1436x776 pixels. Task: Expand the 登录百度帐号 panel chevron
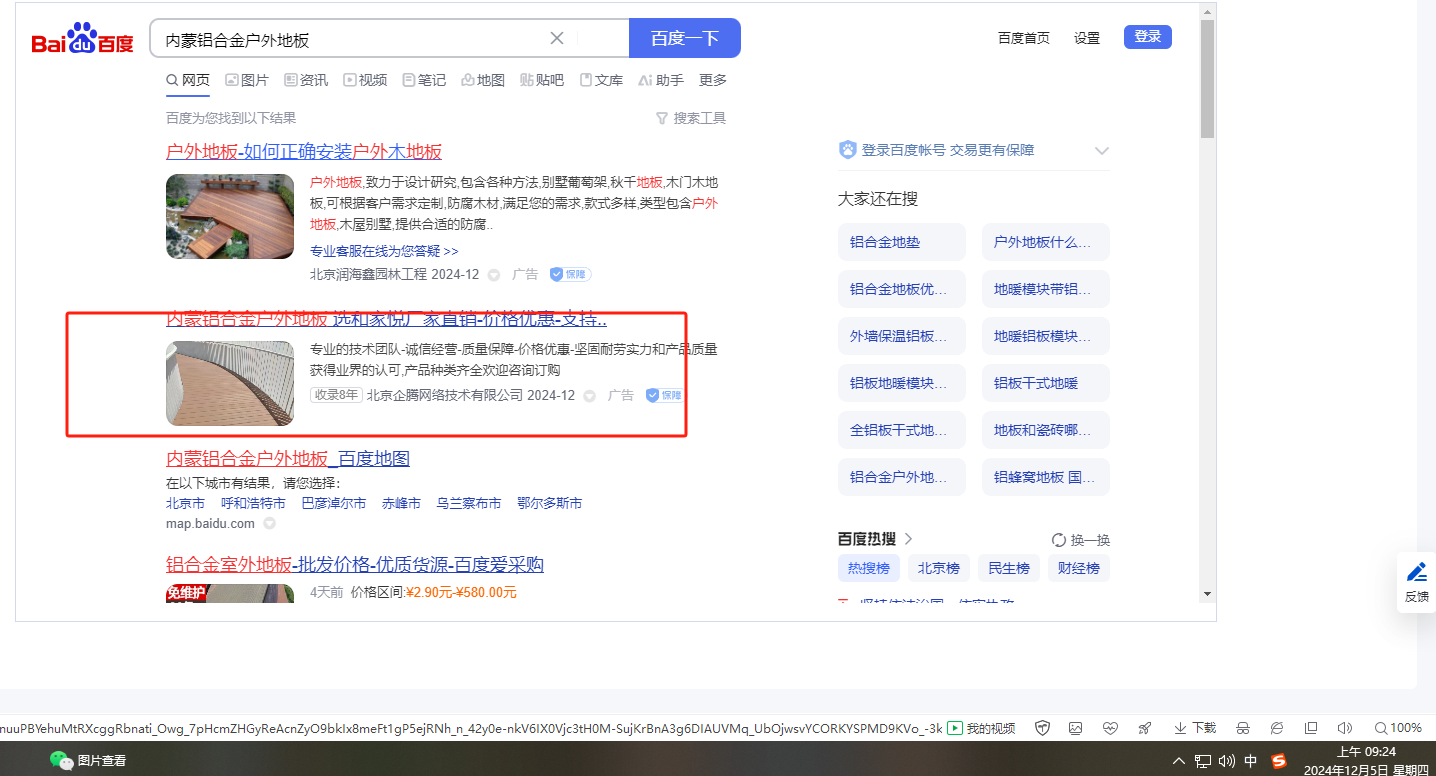[1102, 151]
